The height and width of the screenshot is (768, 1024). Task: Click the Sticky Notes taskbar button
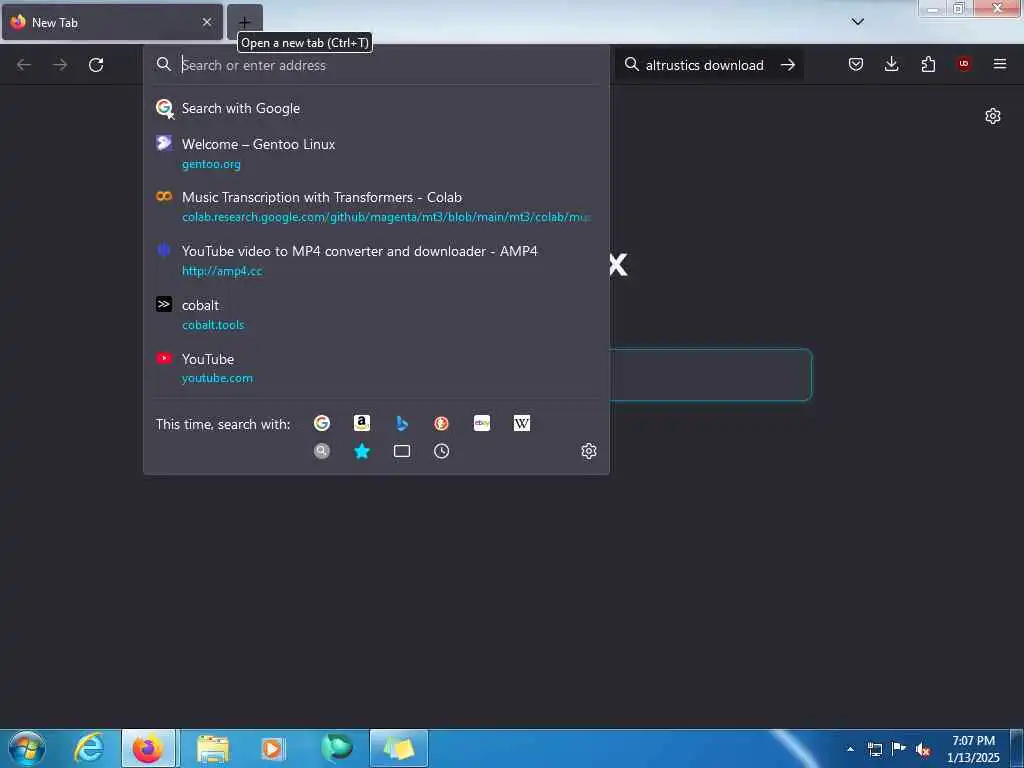click(x=399, y=748)
